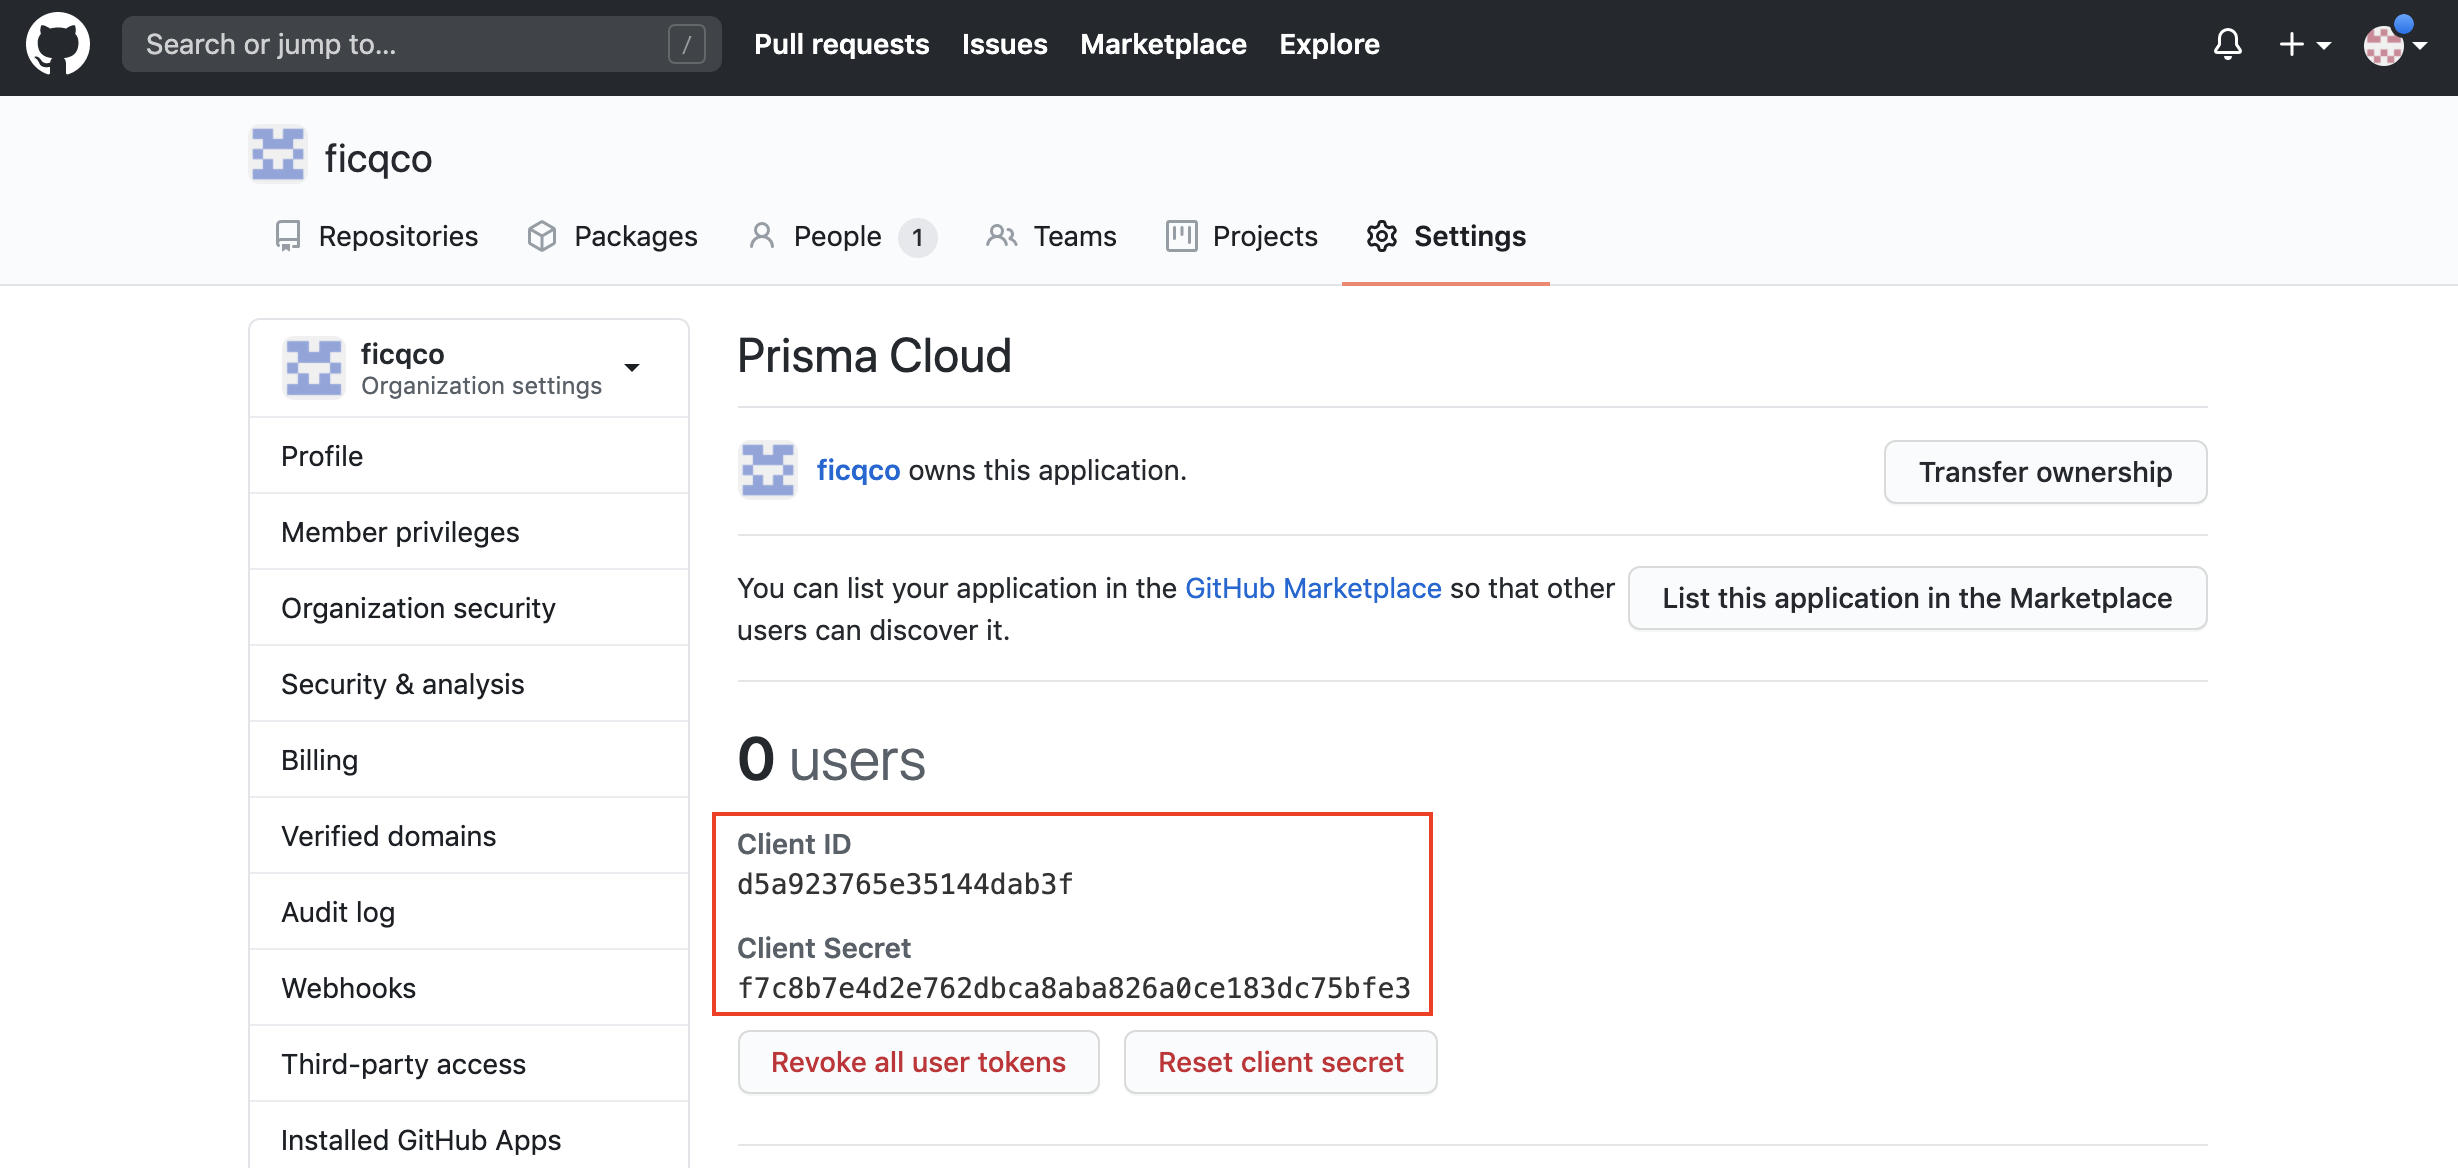Click Reset client secret
2458x1168 pixels.
coord(1280,1062)
